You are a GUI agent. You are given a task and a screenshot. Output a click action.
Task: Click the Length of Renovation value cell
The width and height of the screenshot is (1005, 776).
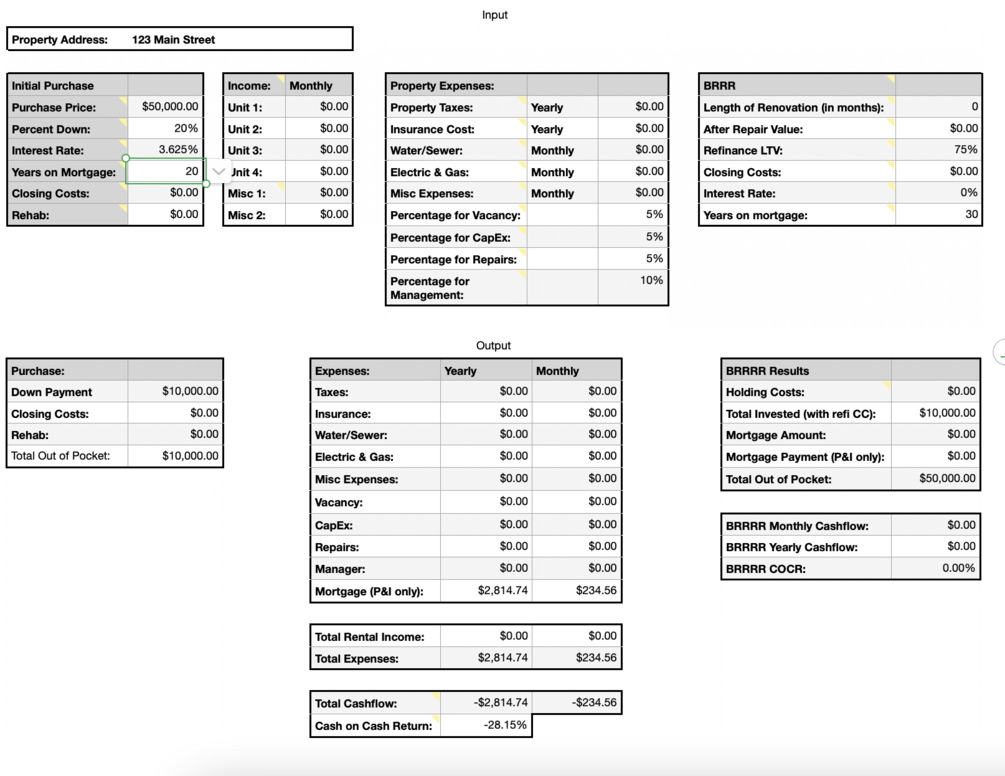pos(938,107)
